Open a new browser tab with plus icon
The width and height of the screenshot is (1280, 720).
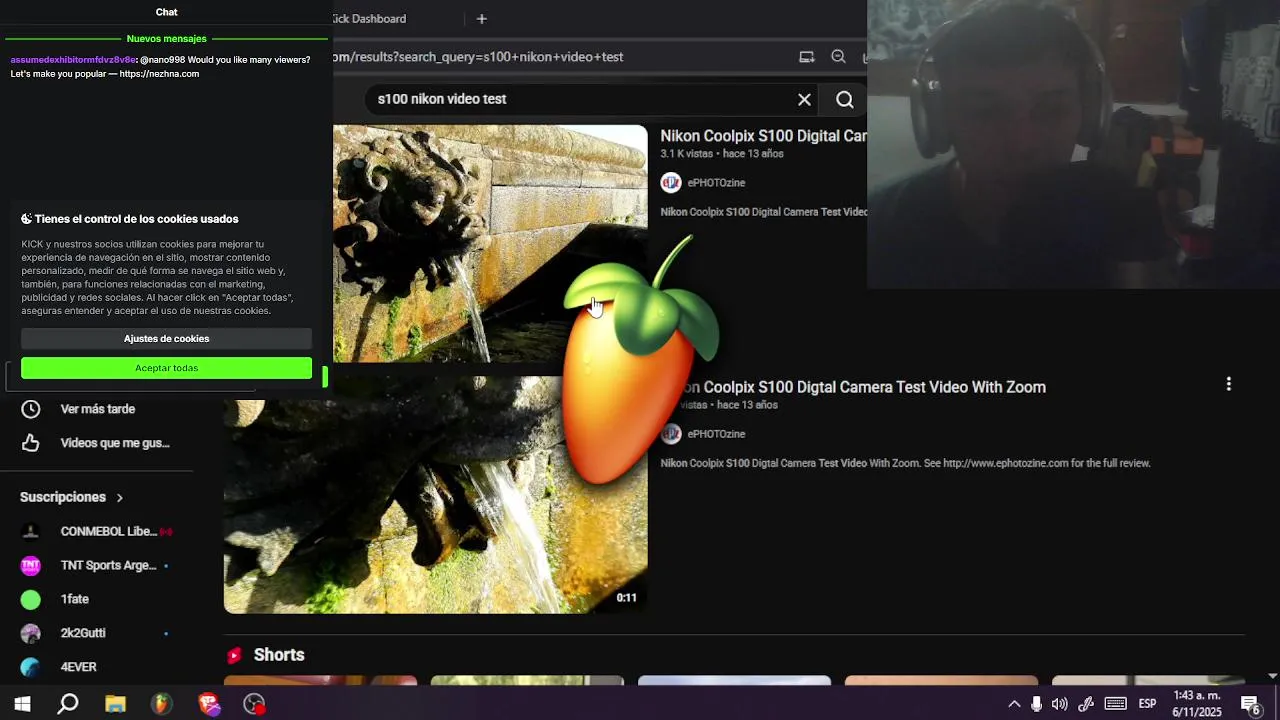pyautogui.click(x=481, y=19)
